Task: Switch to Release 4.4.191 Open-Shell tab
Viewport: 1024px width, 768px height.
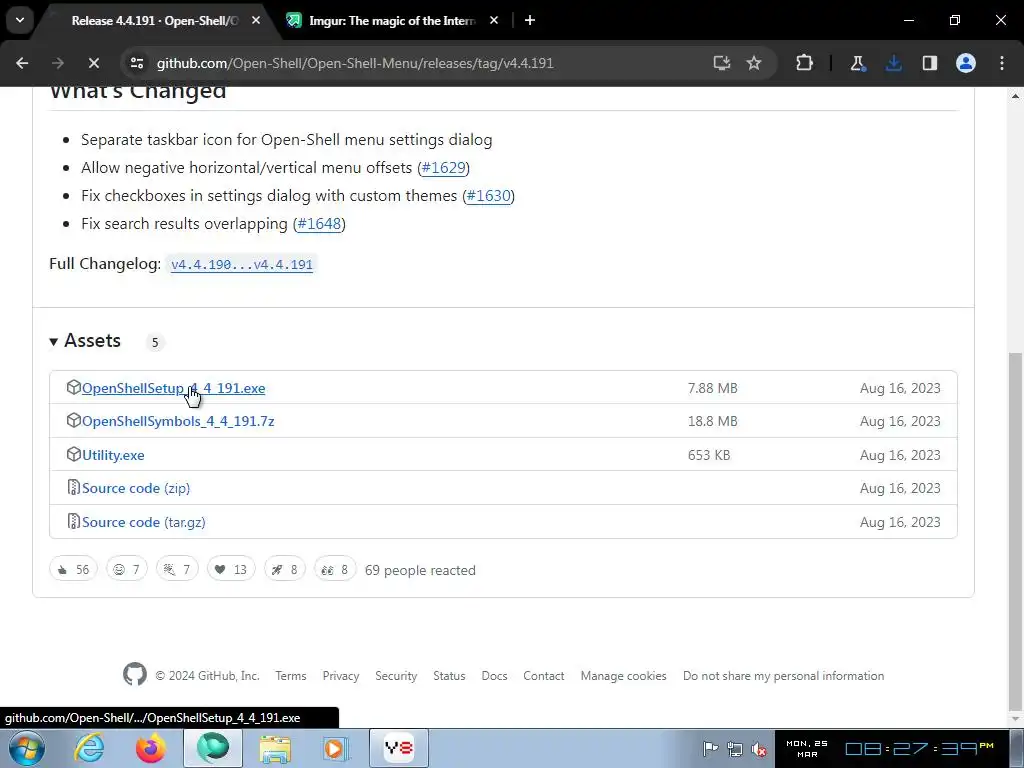Action: coord(155,21)
